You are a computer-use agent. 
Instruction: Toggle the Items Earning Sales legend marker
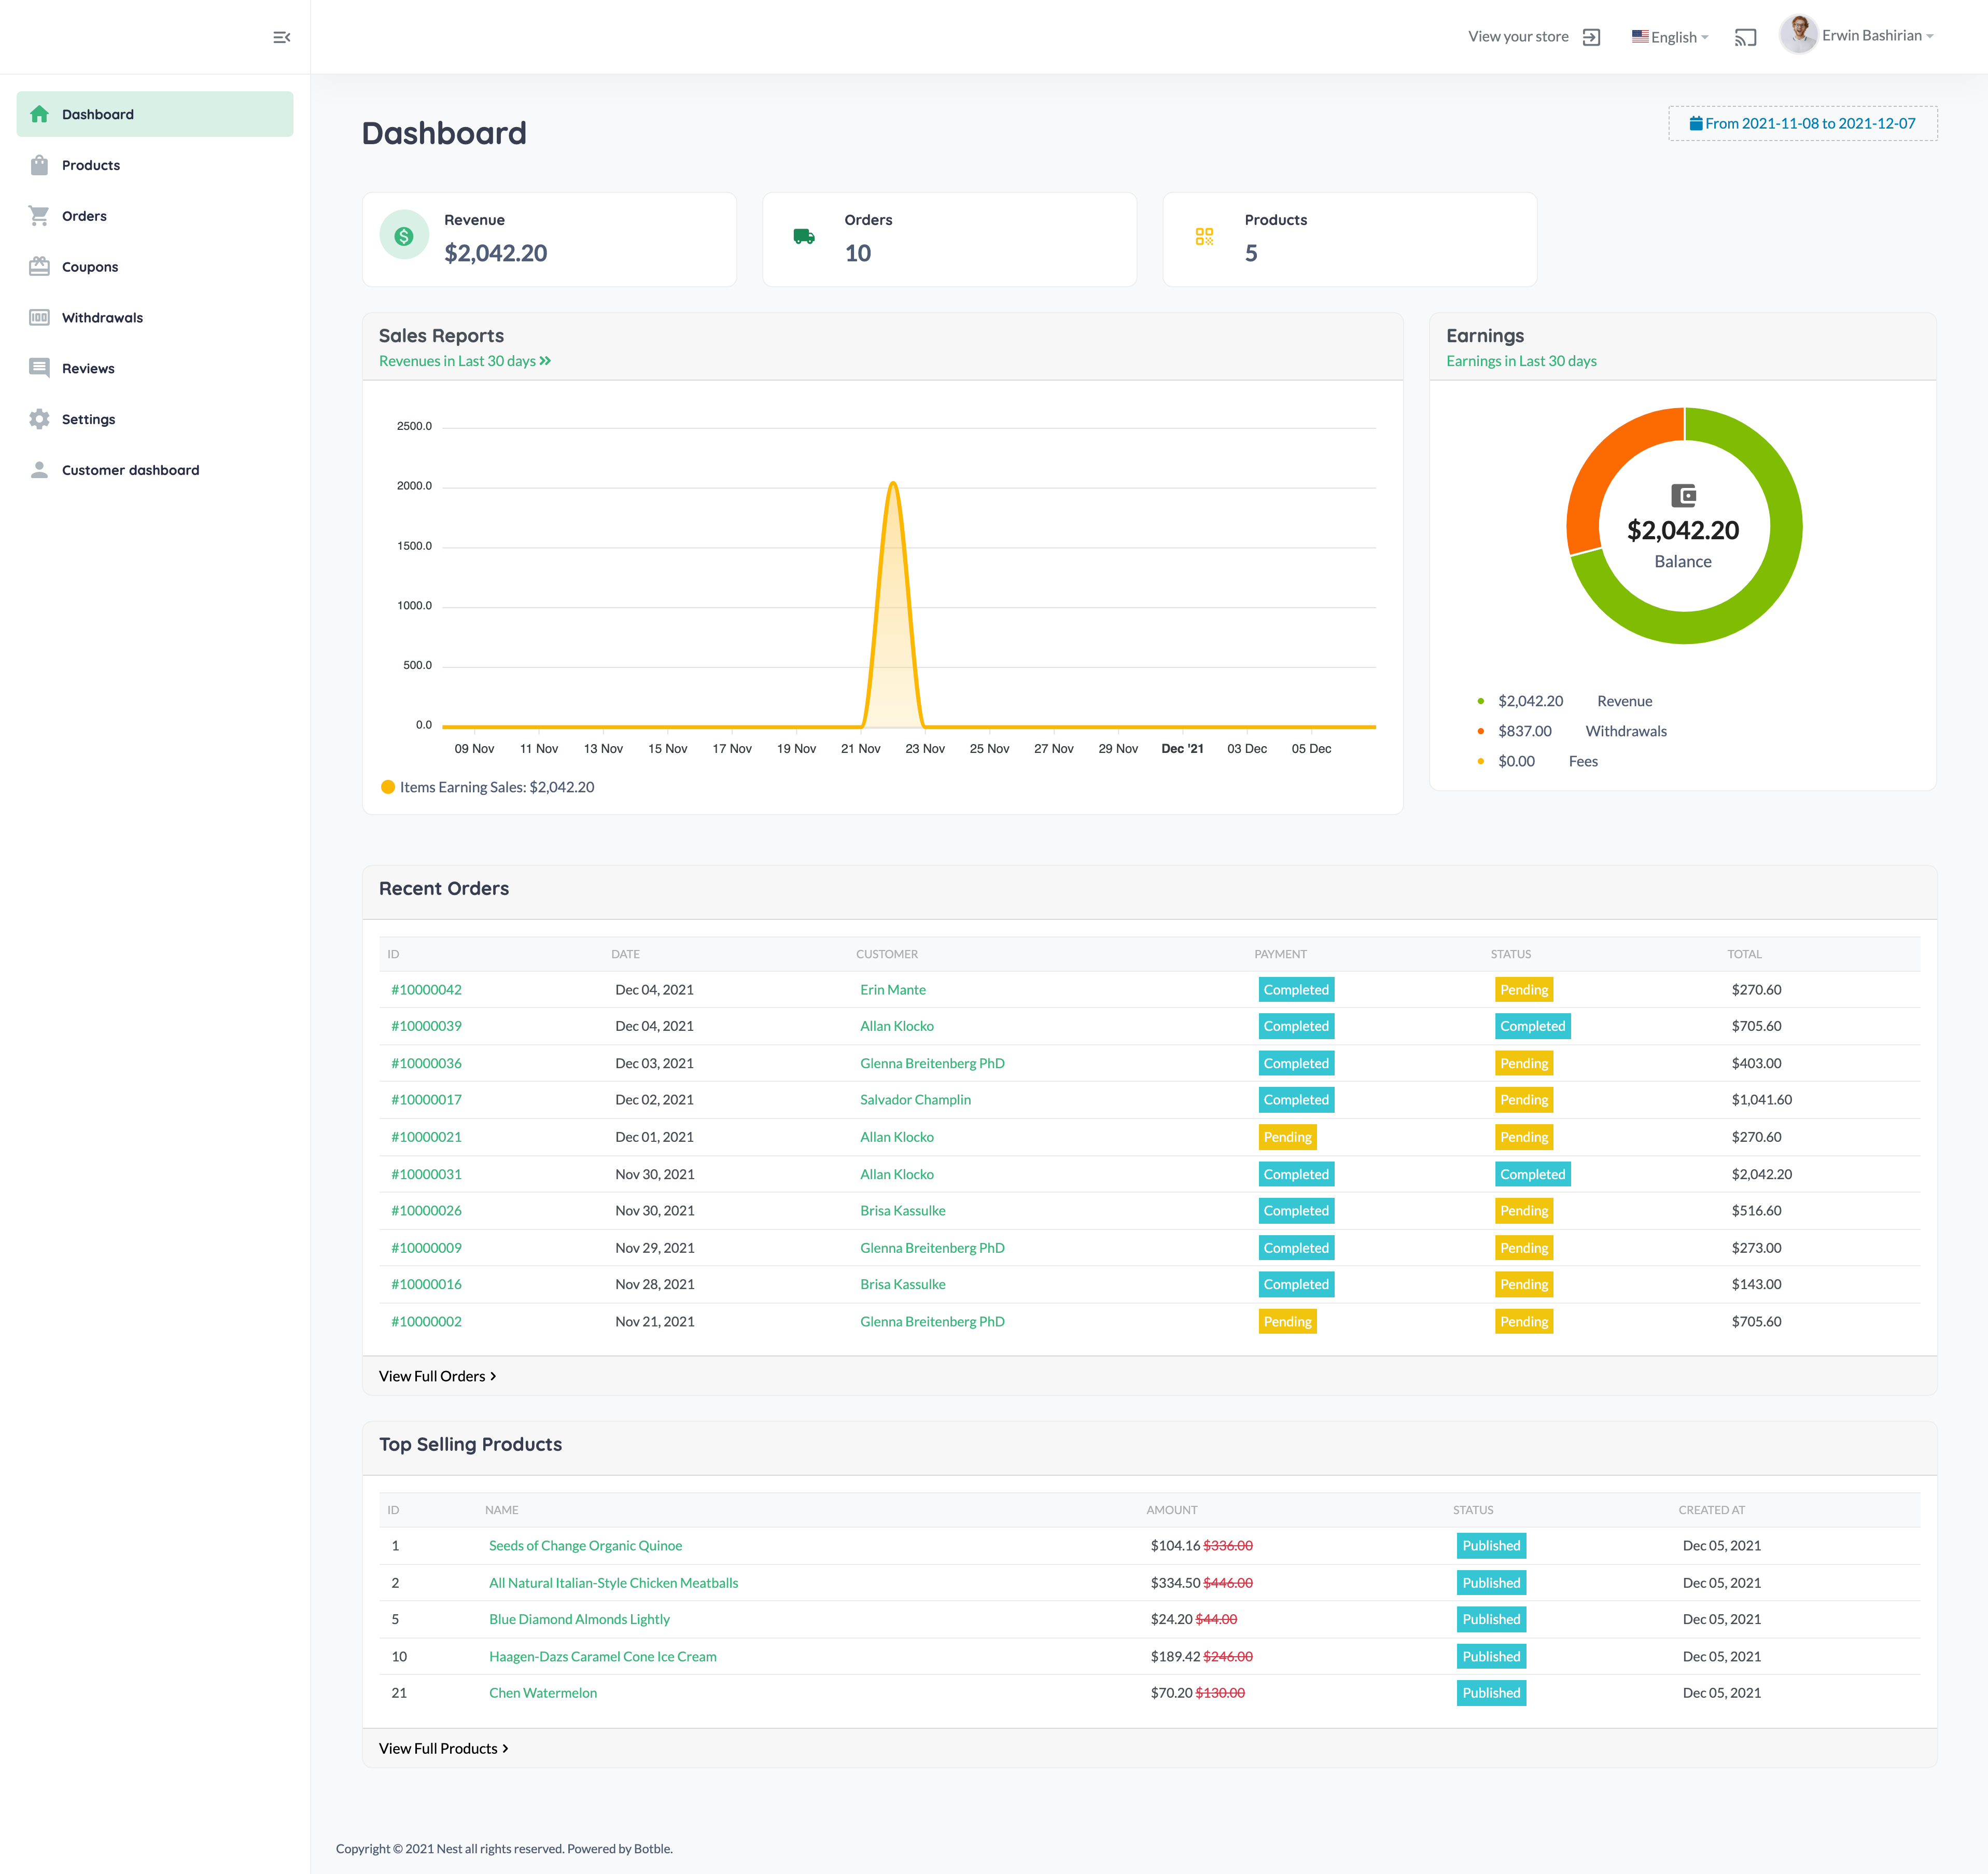point(388,787)
